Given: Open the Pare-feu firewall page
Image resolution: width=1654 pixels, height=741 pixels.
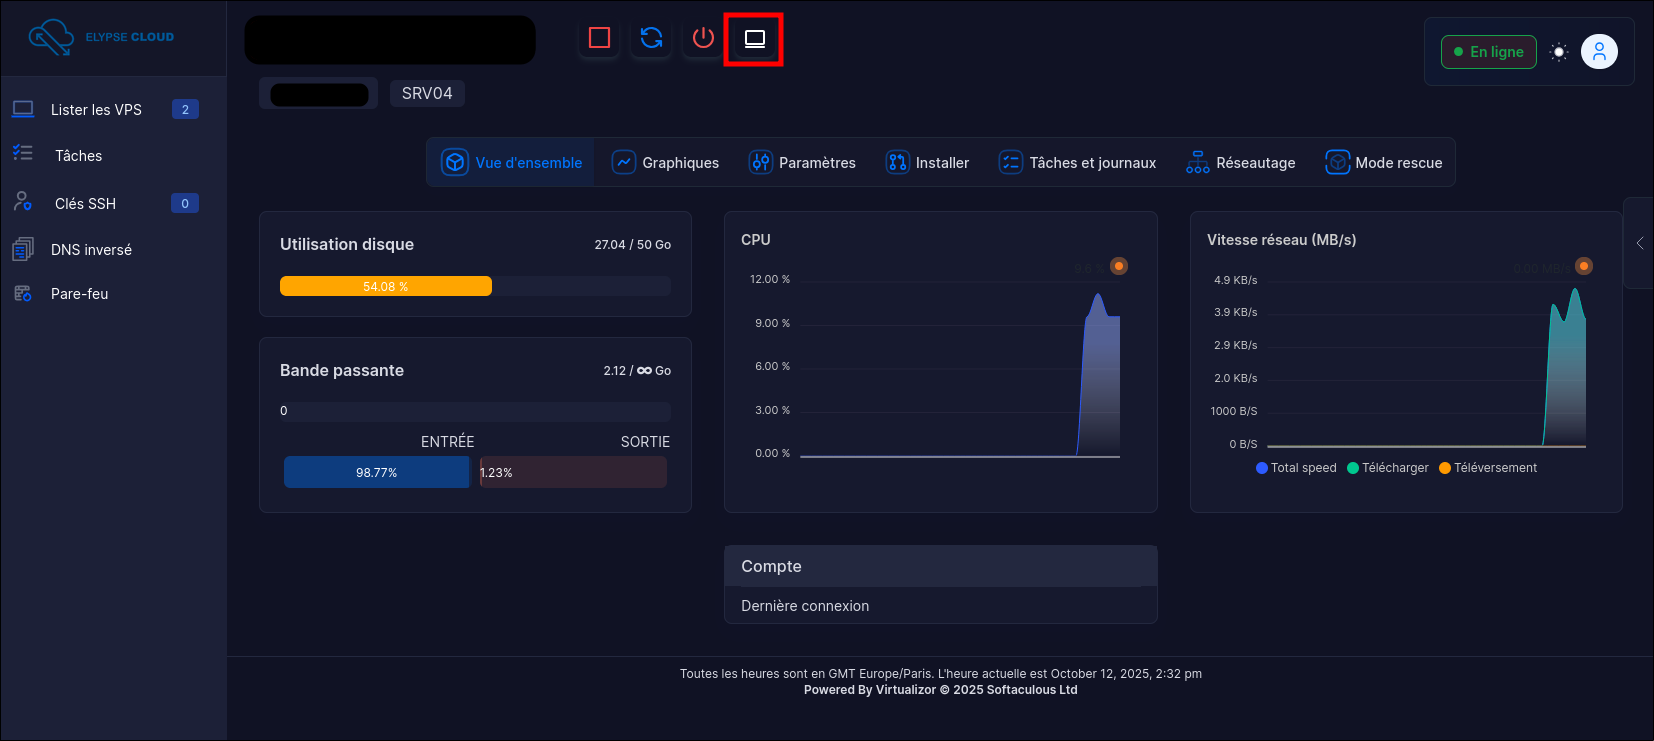Looking at the screenshot, I should (79, 294).
